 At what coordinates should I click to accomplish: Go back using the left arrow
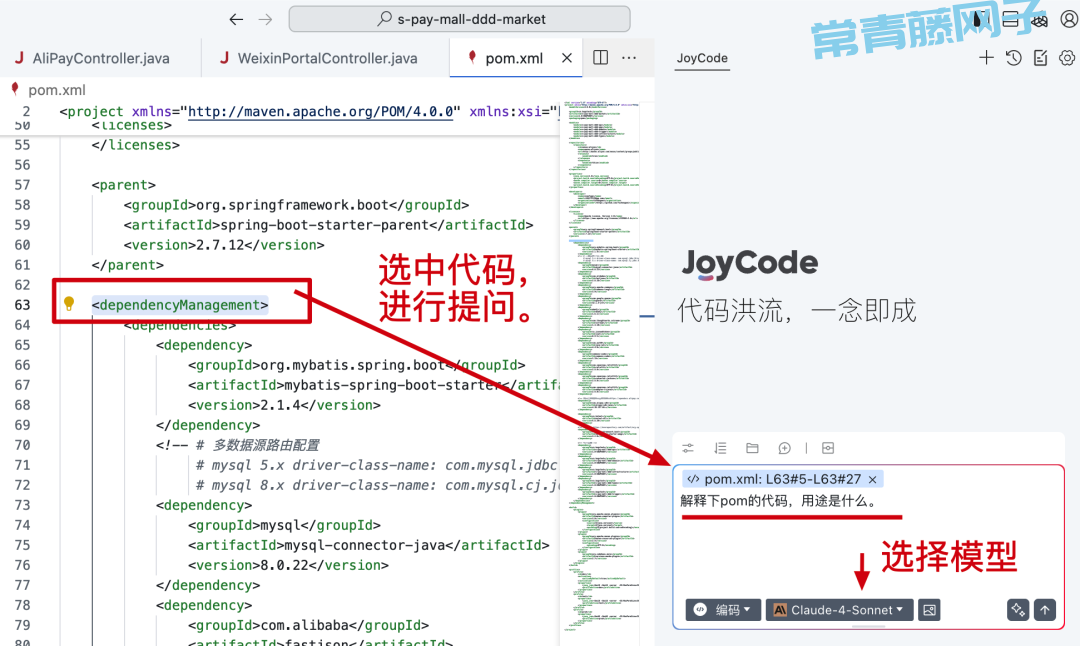point(236,19)
